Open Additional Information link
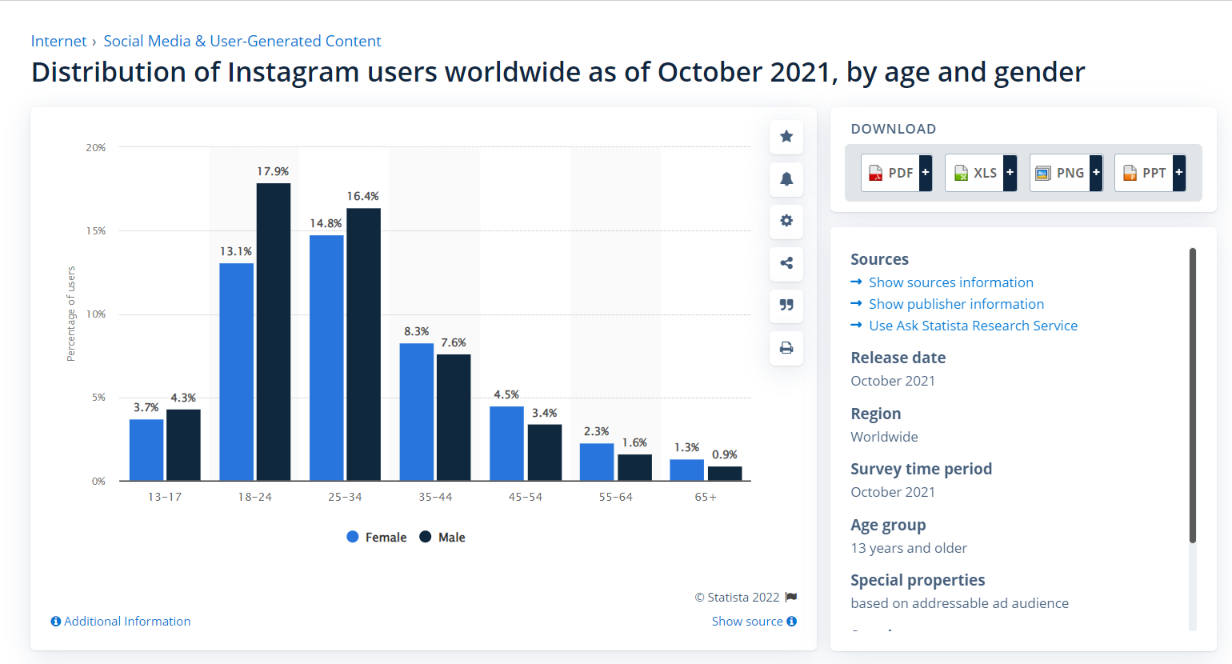The height and width of the screenshot is (664, 1232). (x=127, y=621)
